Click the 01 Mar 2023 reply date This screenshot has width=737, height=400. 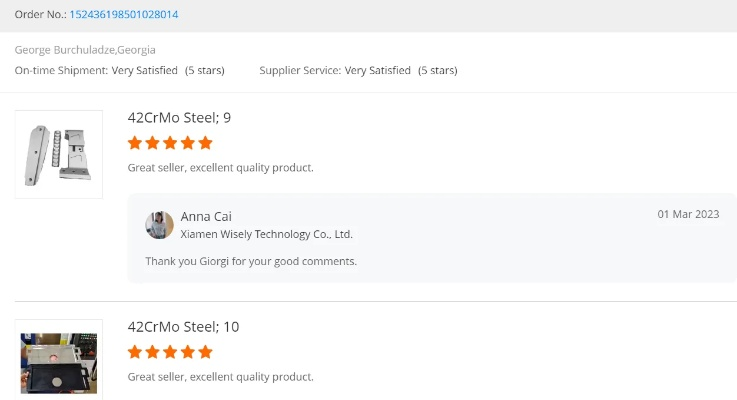coord(688,215)
